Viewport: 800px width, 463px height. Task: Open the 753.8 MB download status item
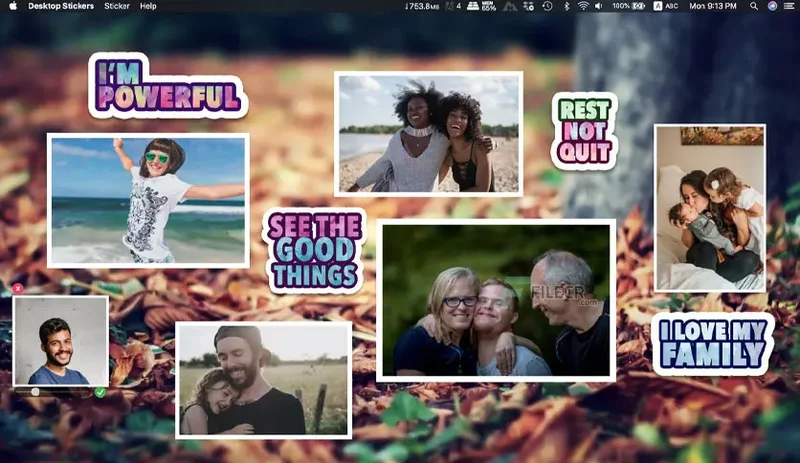pyautogui.click(x=421, y=6)
